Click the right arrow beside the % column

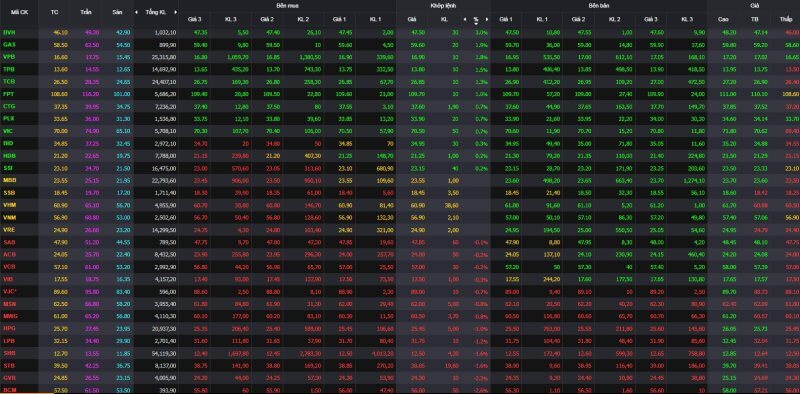(x=487, y=19)
